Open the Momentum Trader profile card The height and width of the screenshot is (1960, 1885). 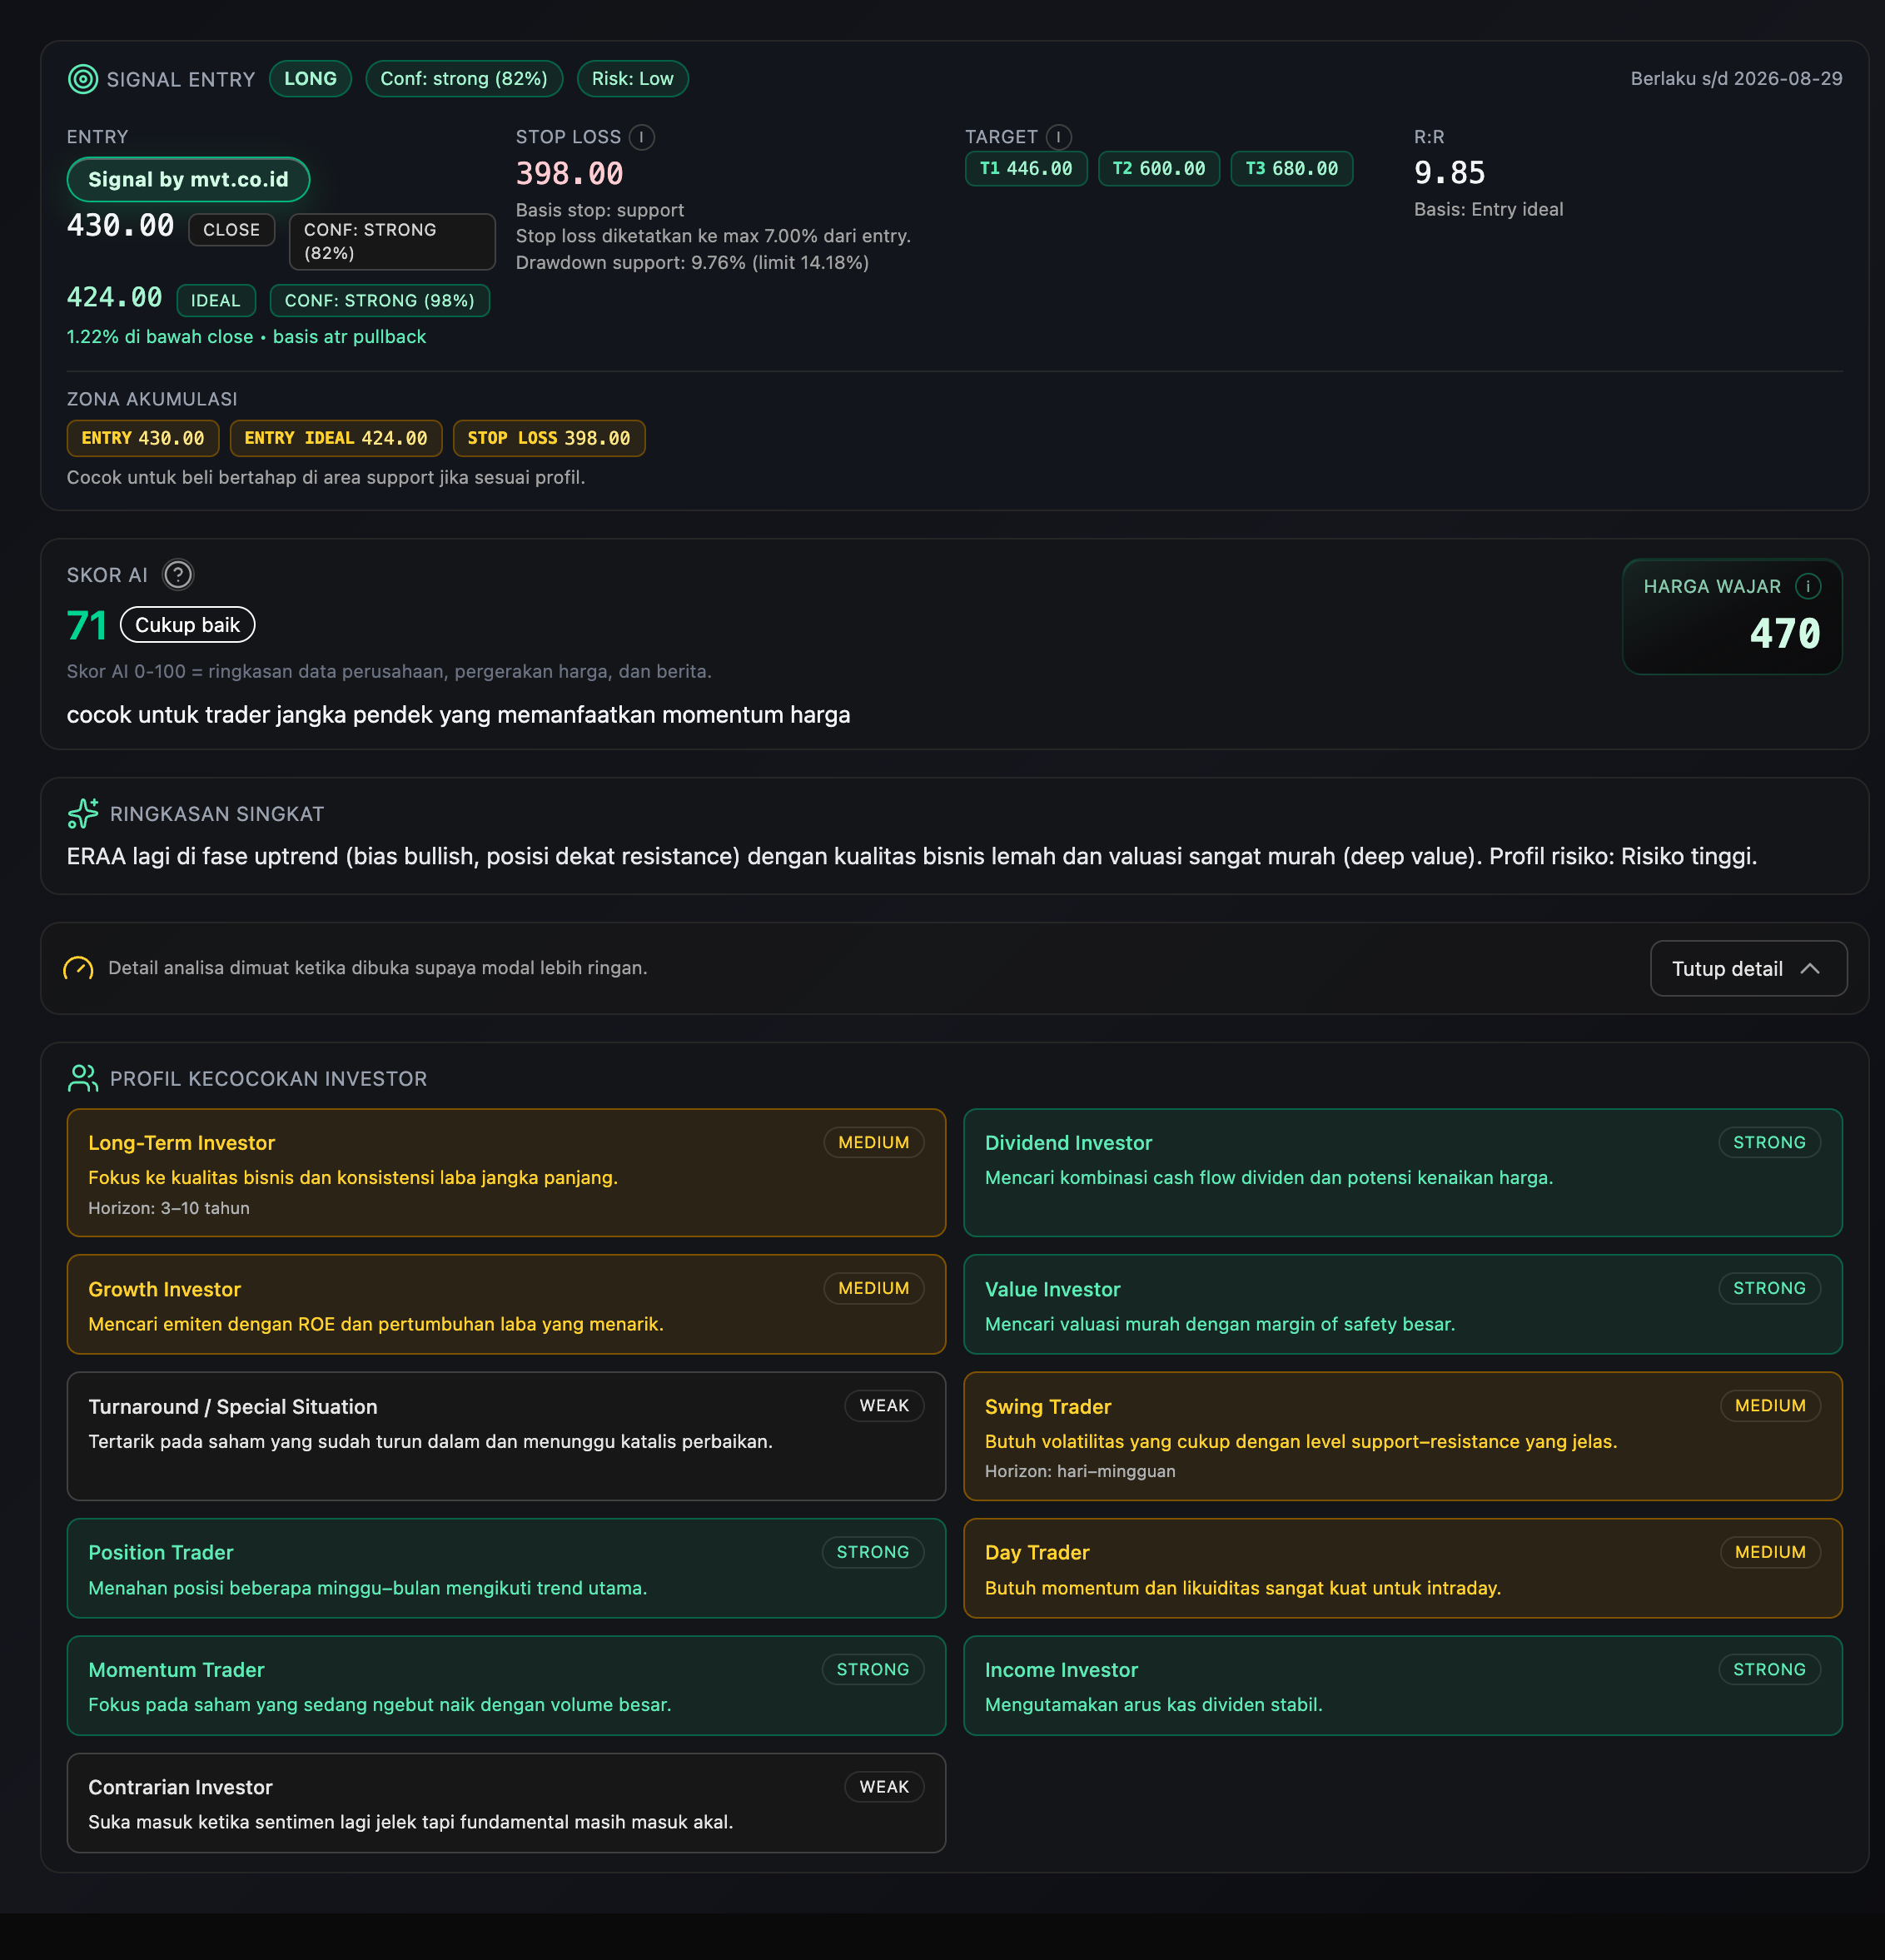[x=505, y=1685]
